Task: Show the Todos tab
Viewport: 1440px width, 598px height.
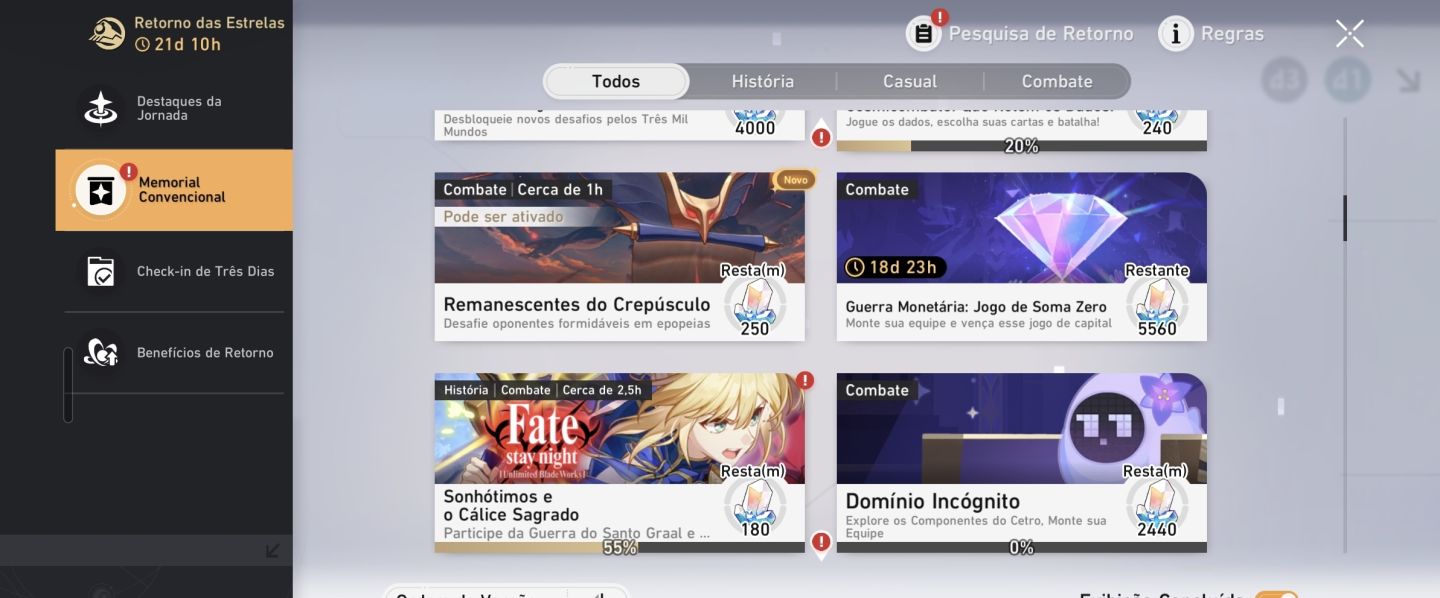Action: [616, 81]
